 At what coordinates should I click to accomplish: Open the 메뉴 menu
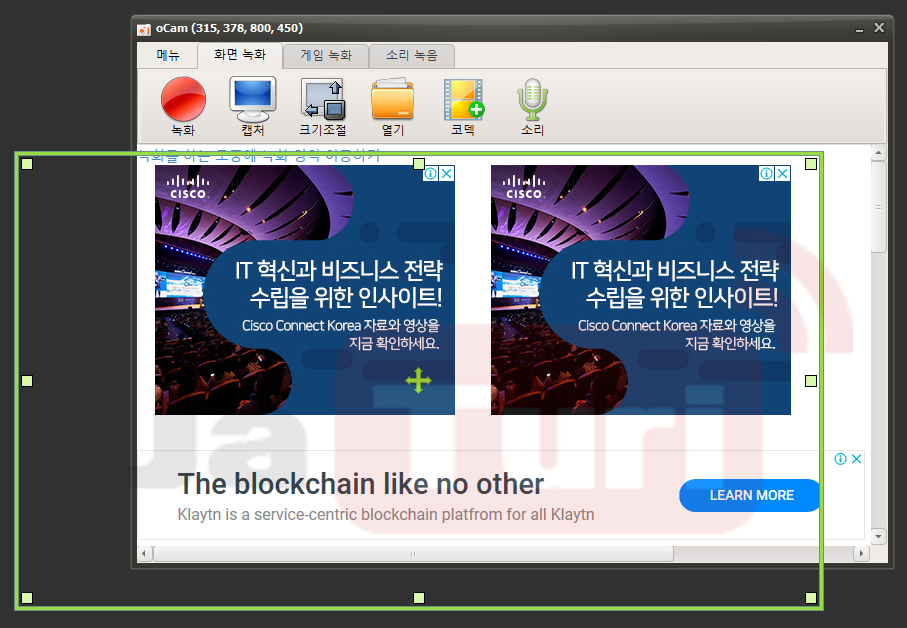pos(168,56)
